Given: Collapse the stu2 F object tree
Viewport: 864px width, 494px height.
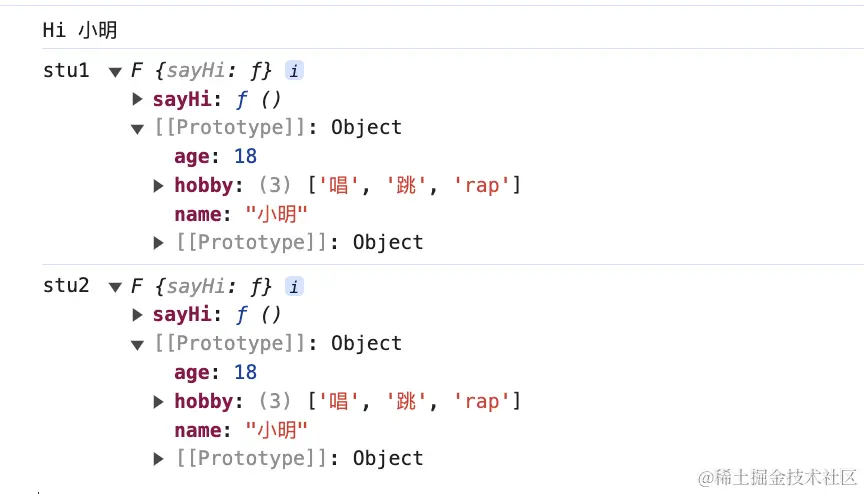Looking at the screenshot, I should pos(115,287).
